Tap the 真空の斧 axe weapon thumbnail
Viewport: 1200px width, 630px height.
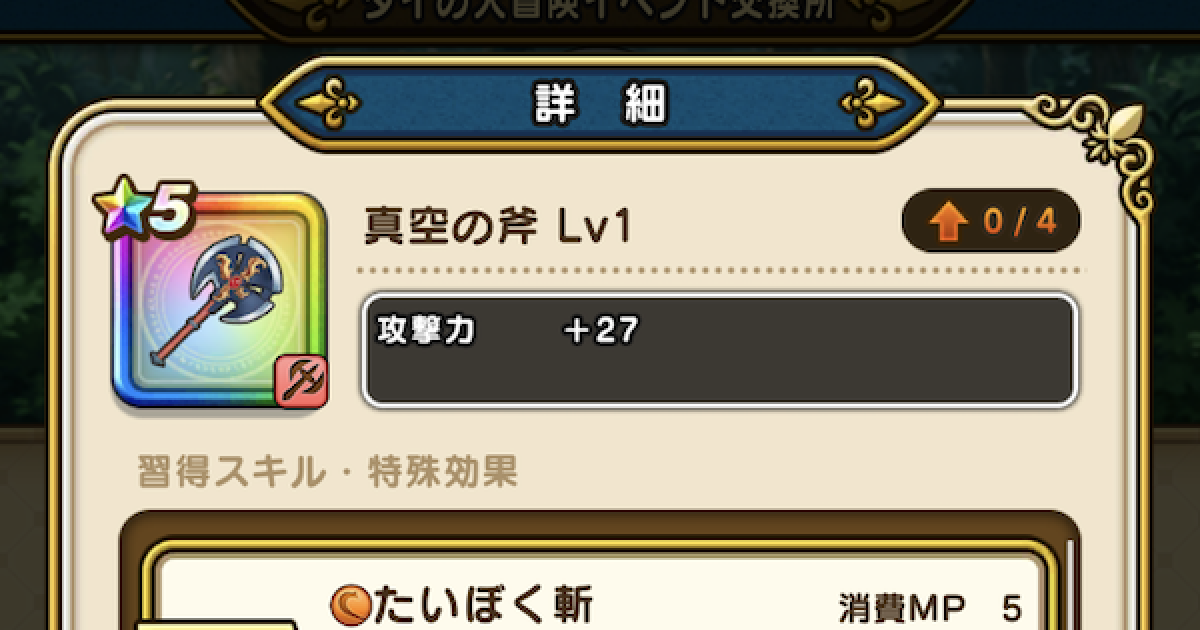[x=220, y=302]
